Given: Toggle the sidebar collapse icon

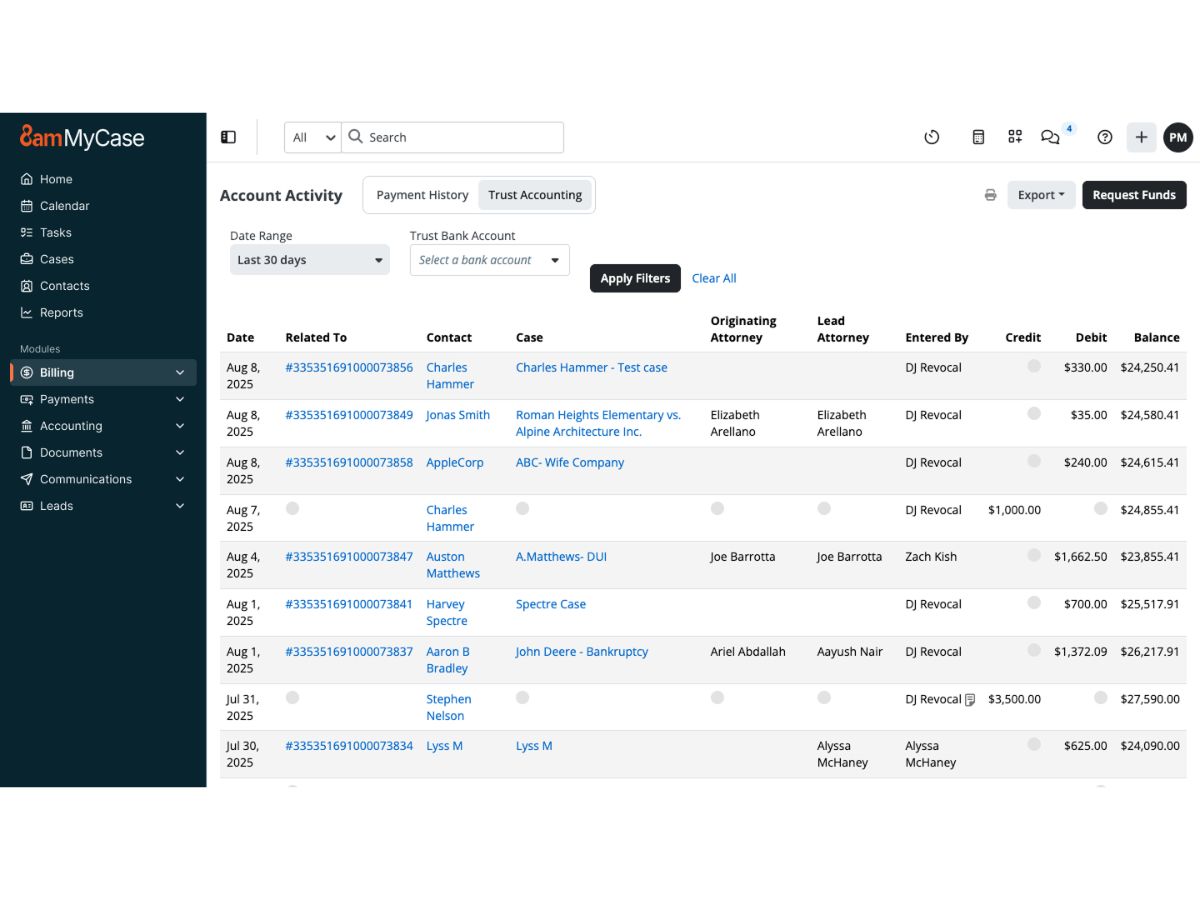Looking at the screenshot, I should click(x=229, y=137).
